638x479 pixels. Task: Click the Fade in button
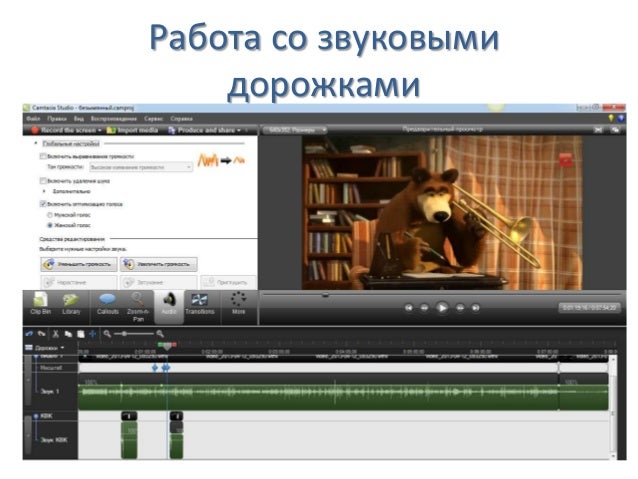79,282
